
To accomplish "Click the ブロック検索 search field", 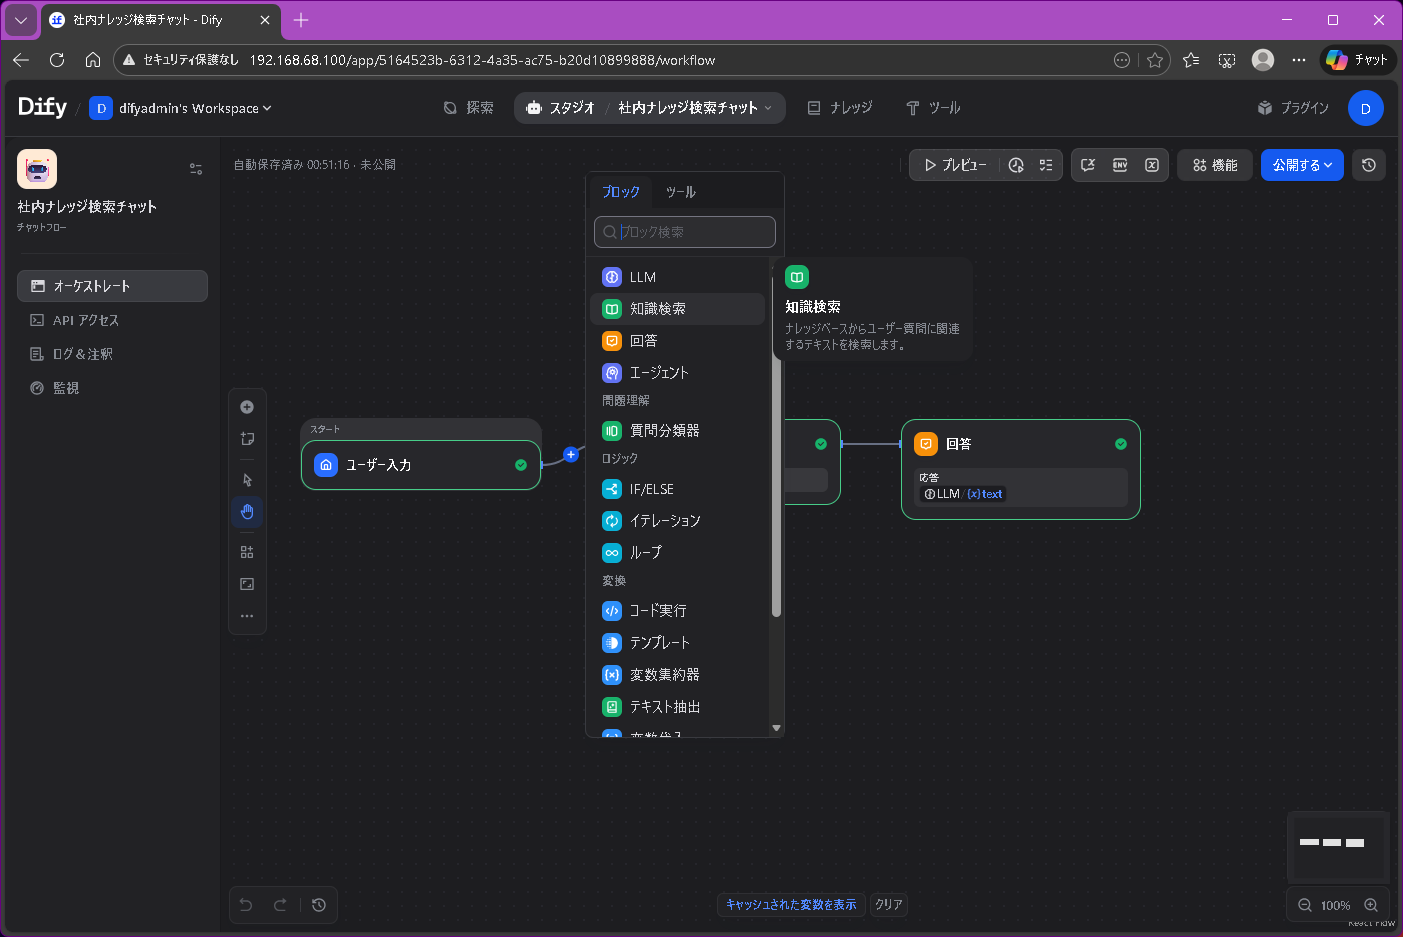I will (x=685, y=232).
